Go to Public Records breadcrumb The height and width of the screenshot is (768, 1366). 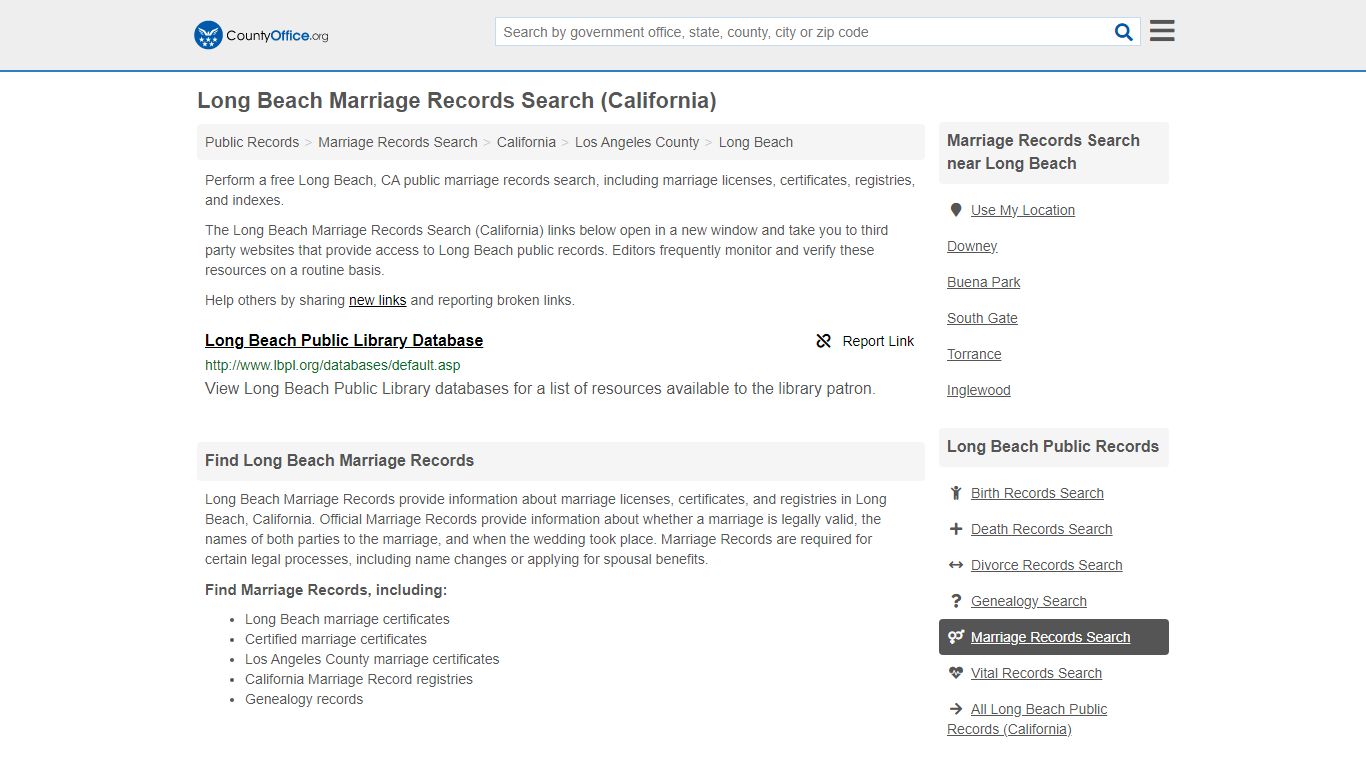pos(252,142)
